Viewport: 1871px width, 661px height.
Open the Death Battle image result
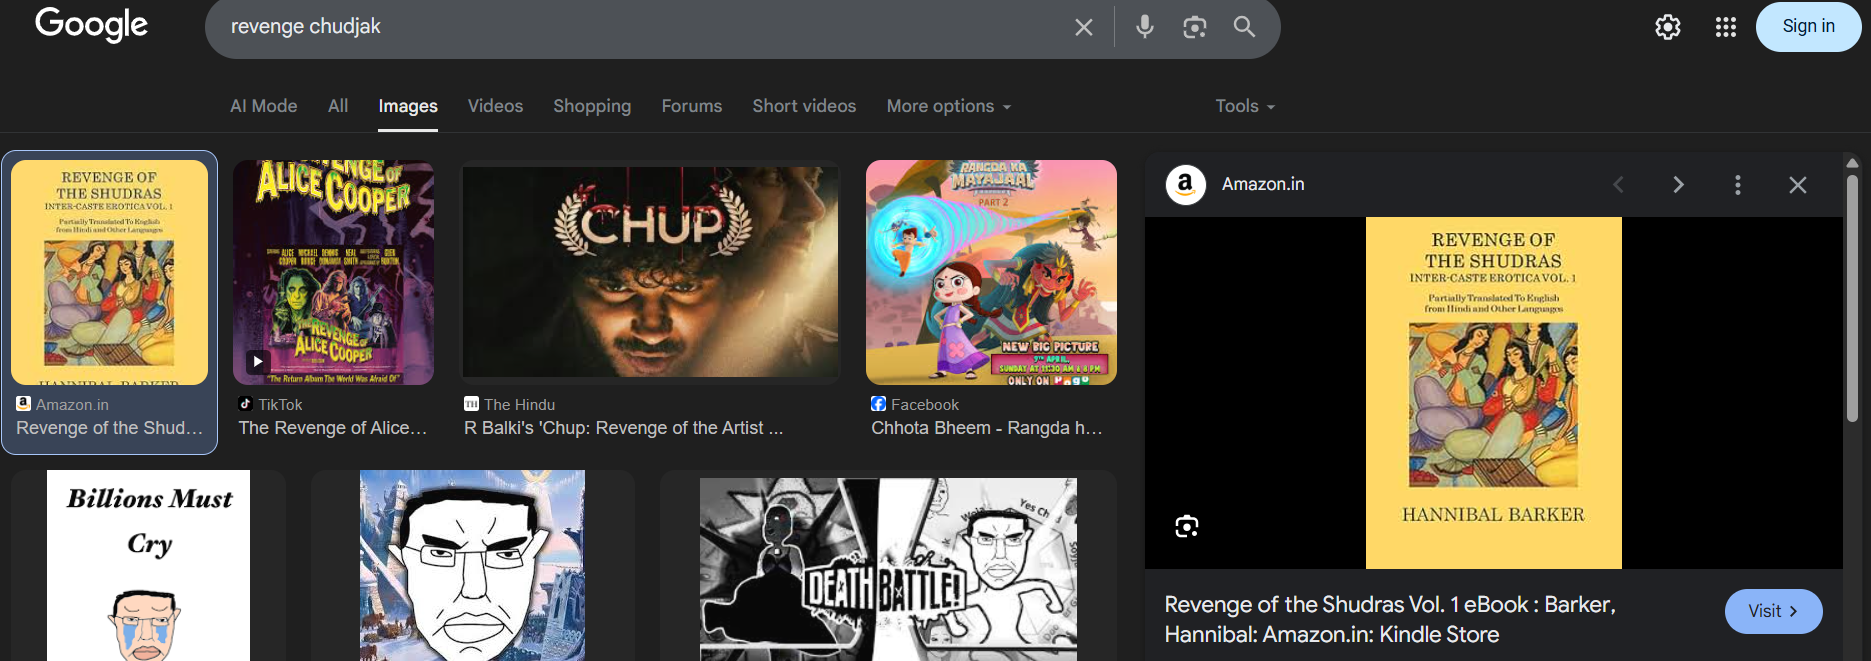pos(888,569)
